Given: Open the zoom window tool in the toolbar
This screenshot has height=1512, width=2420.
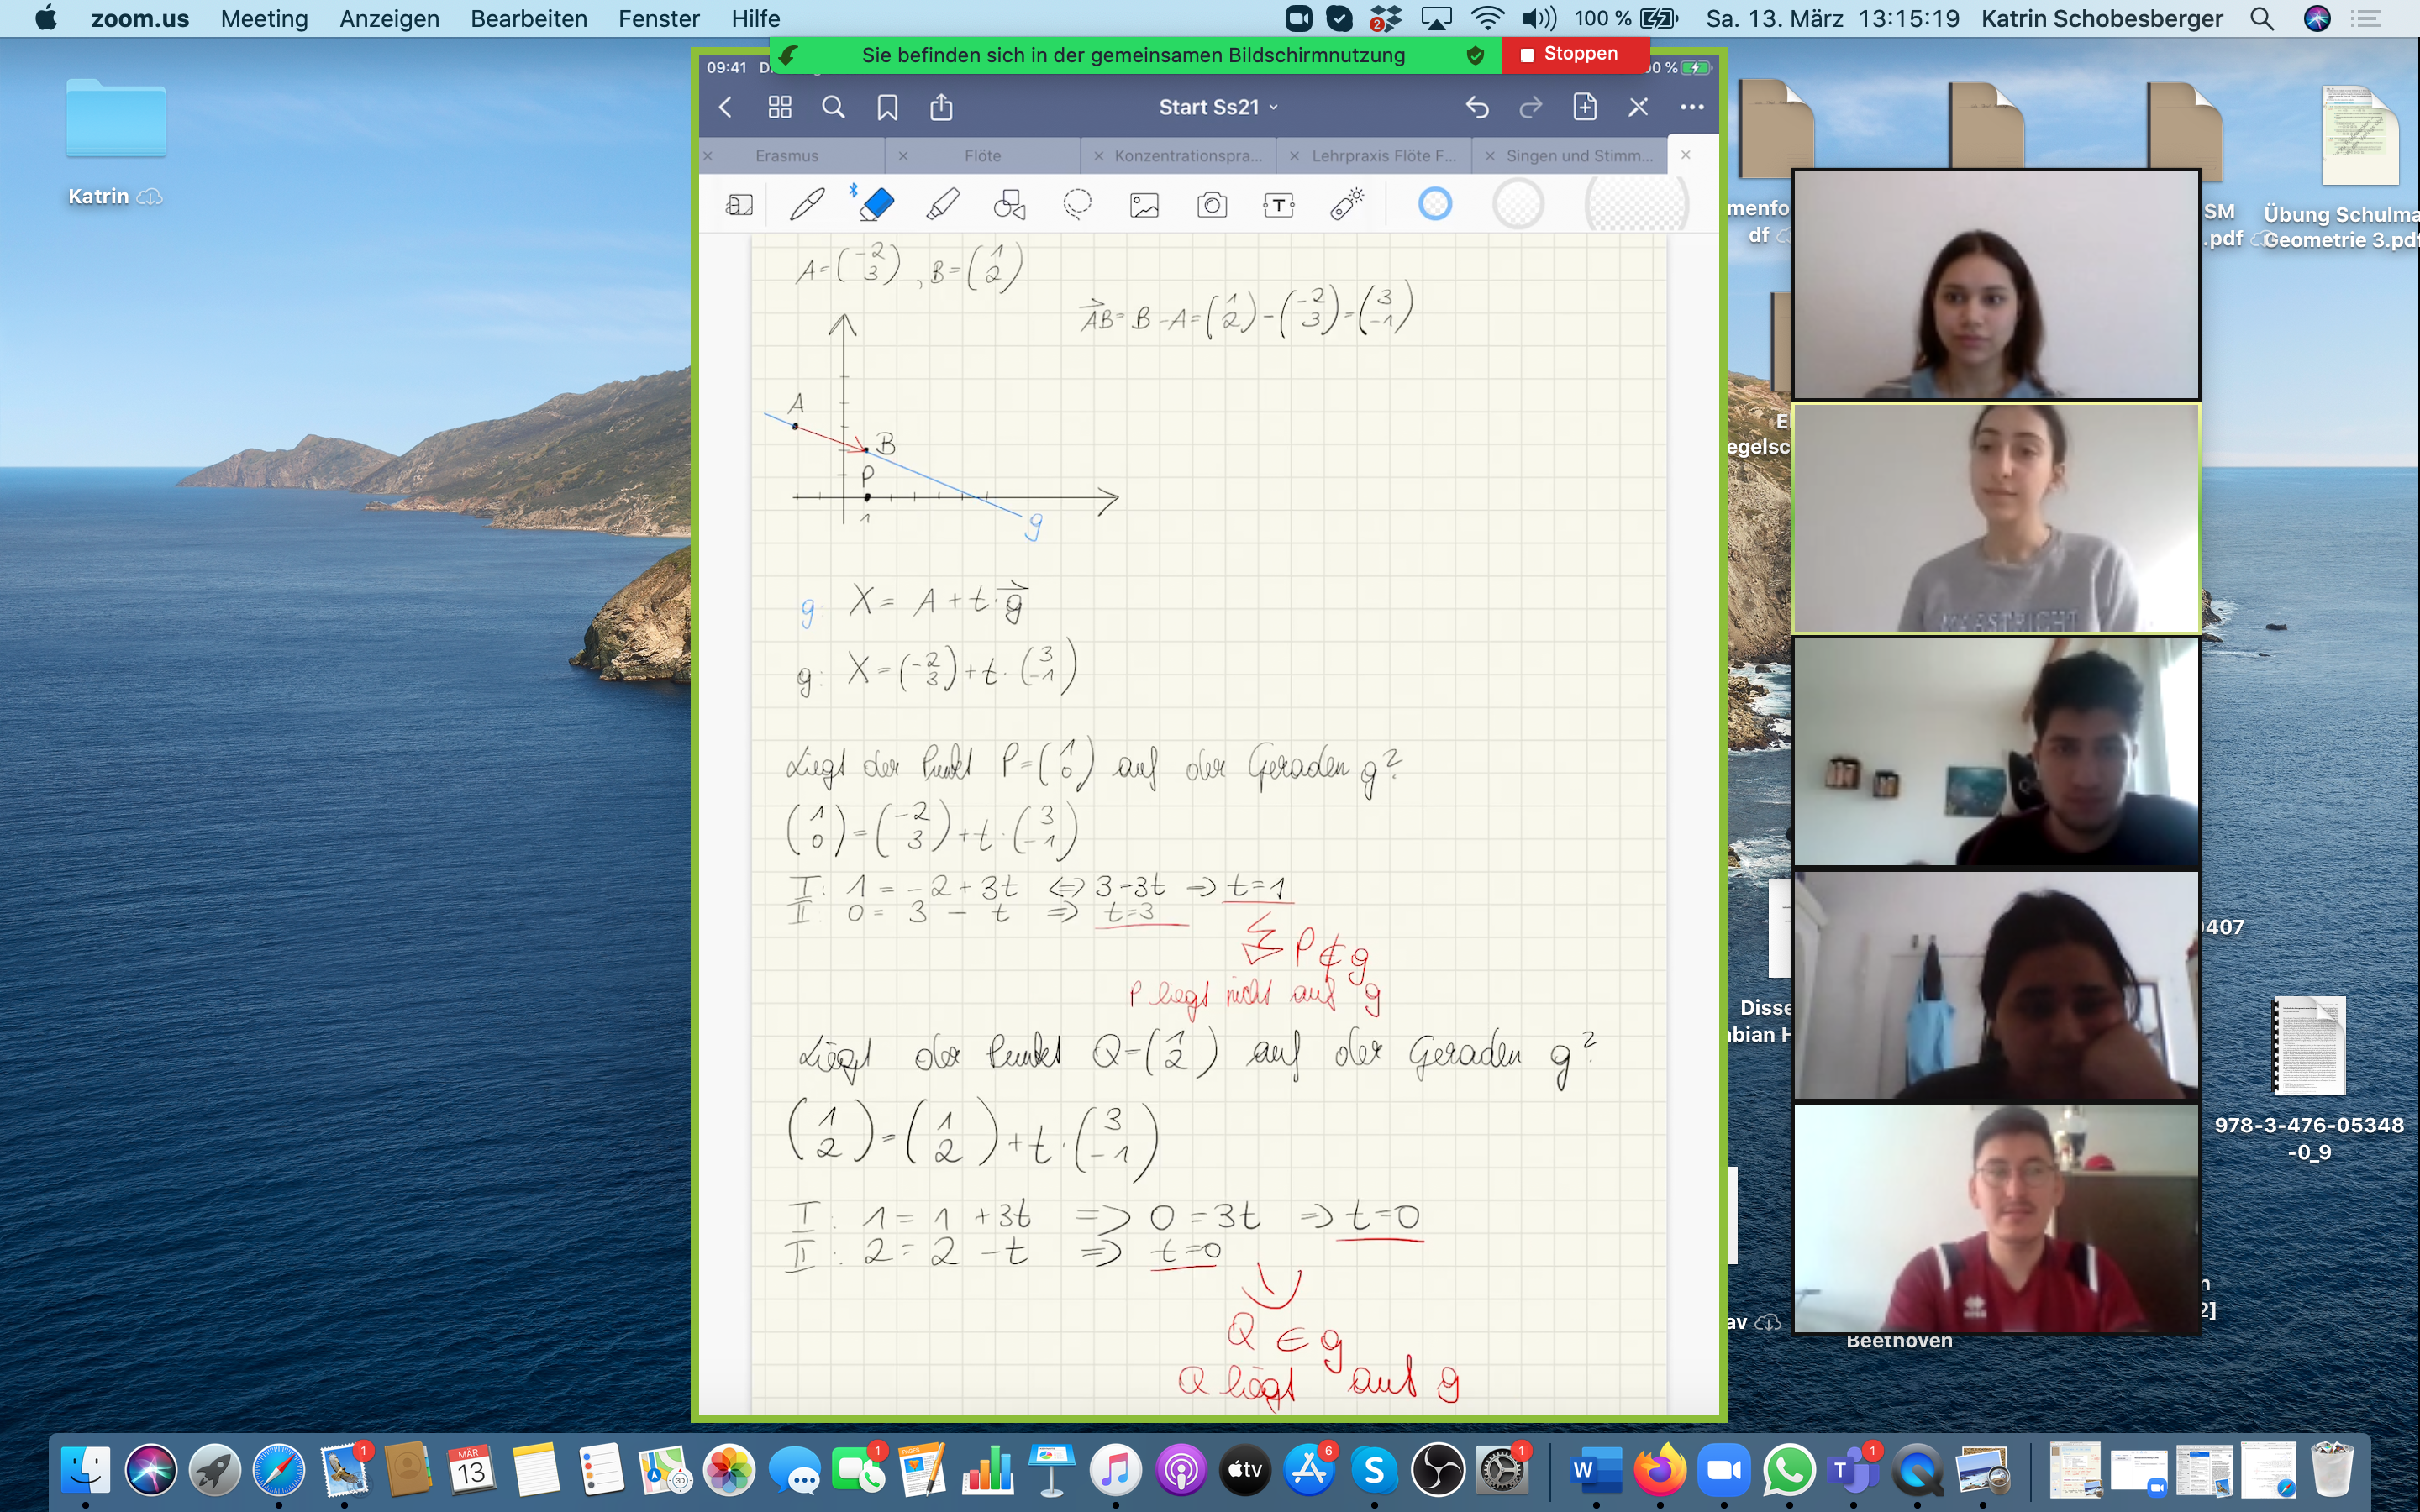Looking at the screenshot, I should [739, 206].
